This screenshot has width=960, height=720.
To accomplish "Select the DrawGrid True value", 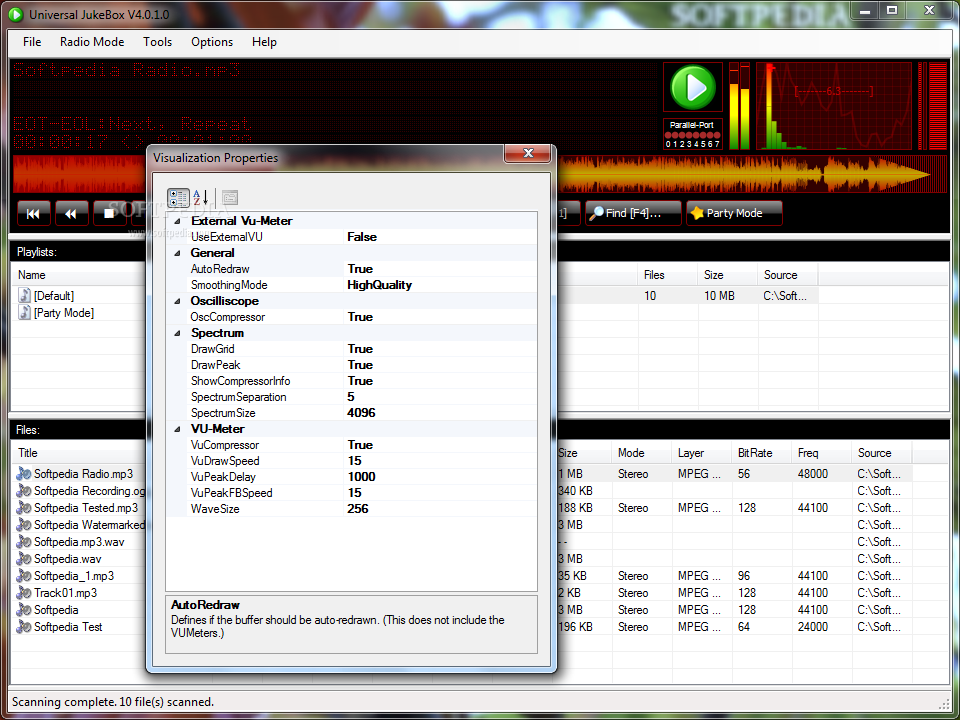I will (360, 349).
